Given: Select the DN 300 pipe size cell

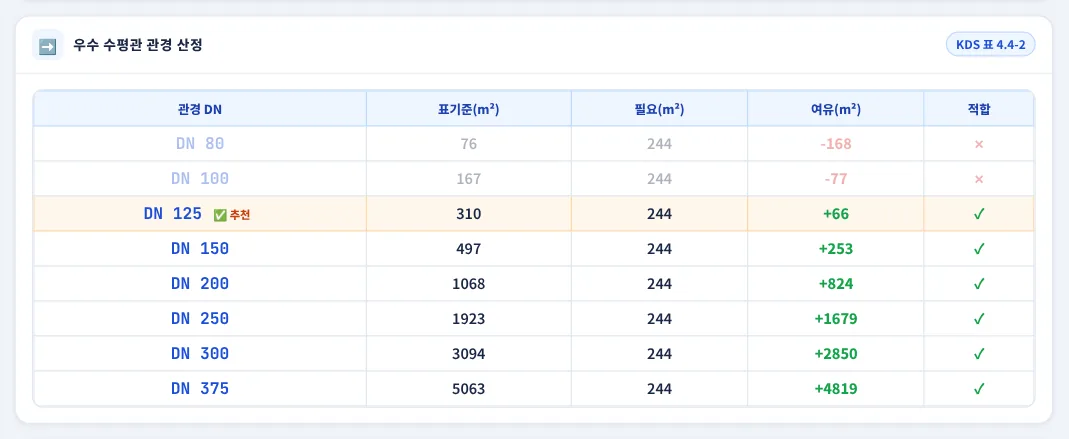Looking at the screenshot, I should pyautogui.click(x=200, y=354).
